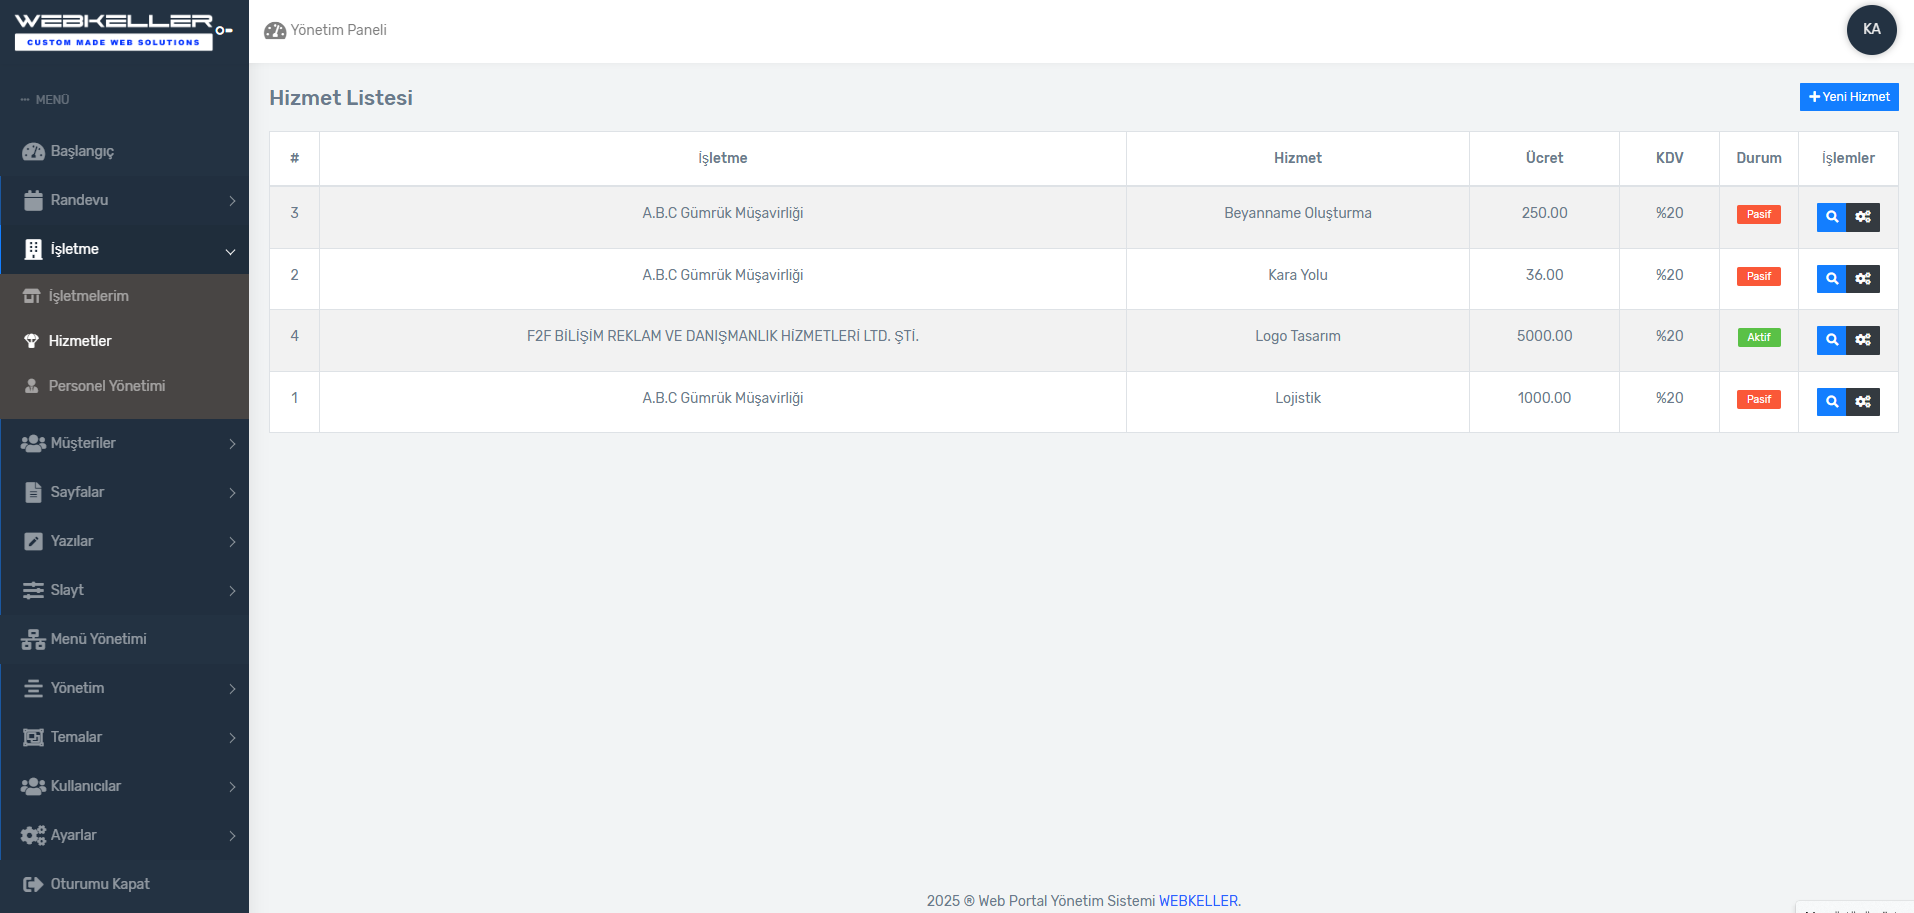This screenshot has width=1914, height=913.
Task: Click the Yönetim Paneli dashboard icon
Action: tap(275, 31)
